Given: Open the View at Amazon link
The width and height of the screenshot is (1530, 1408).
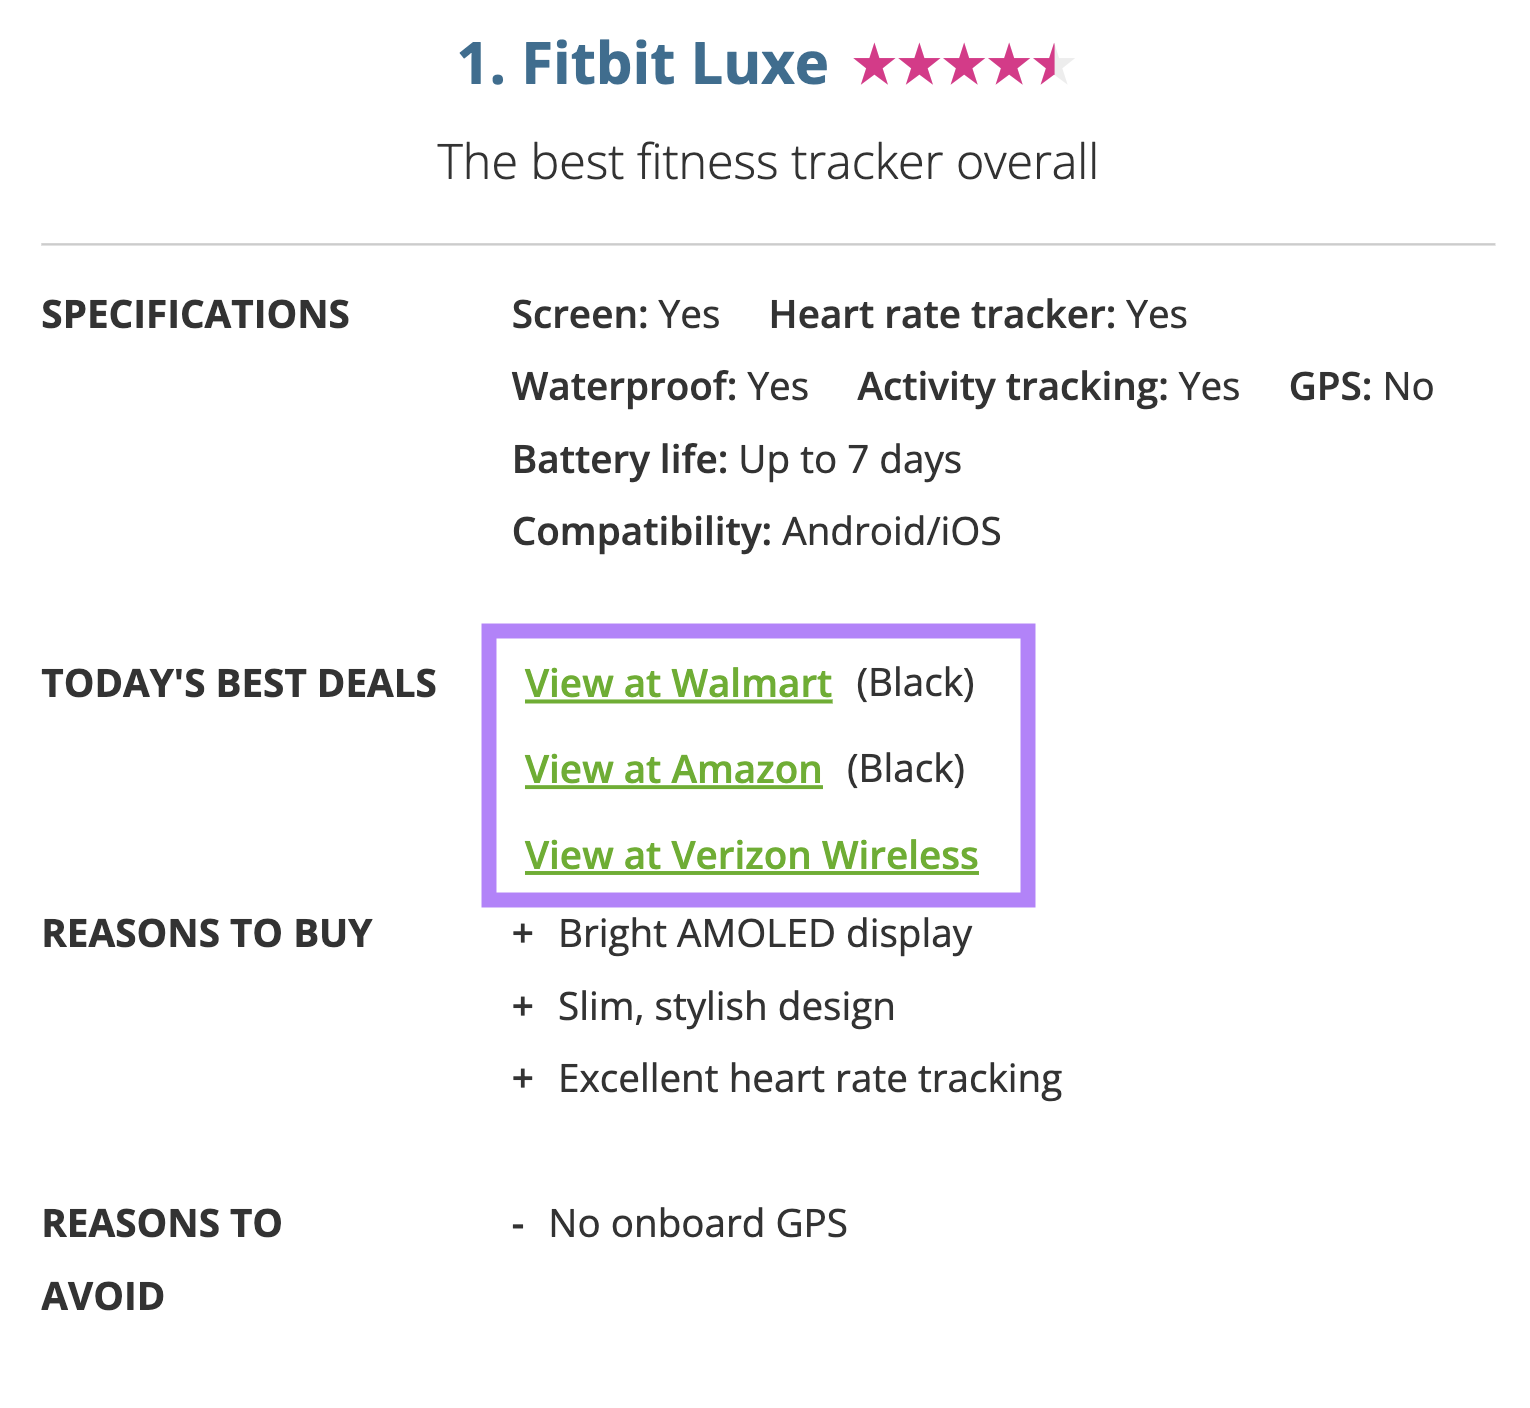Looking at the screenshot, I should (x=673, y=770).
